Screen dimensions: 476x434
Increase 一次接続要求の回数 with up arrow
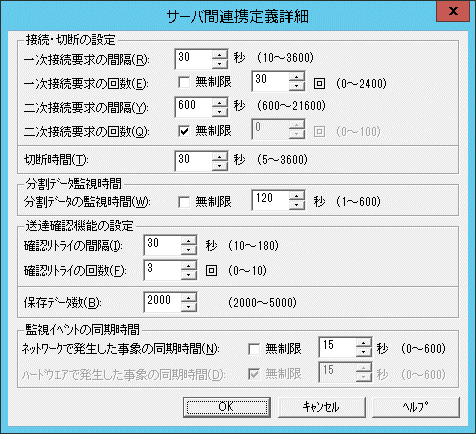[297, 77]
